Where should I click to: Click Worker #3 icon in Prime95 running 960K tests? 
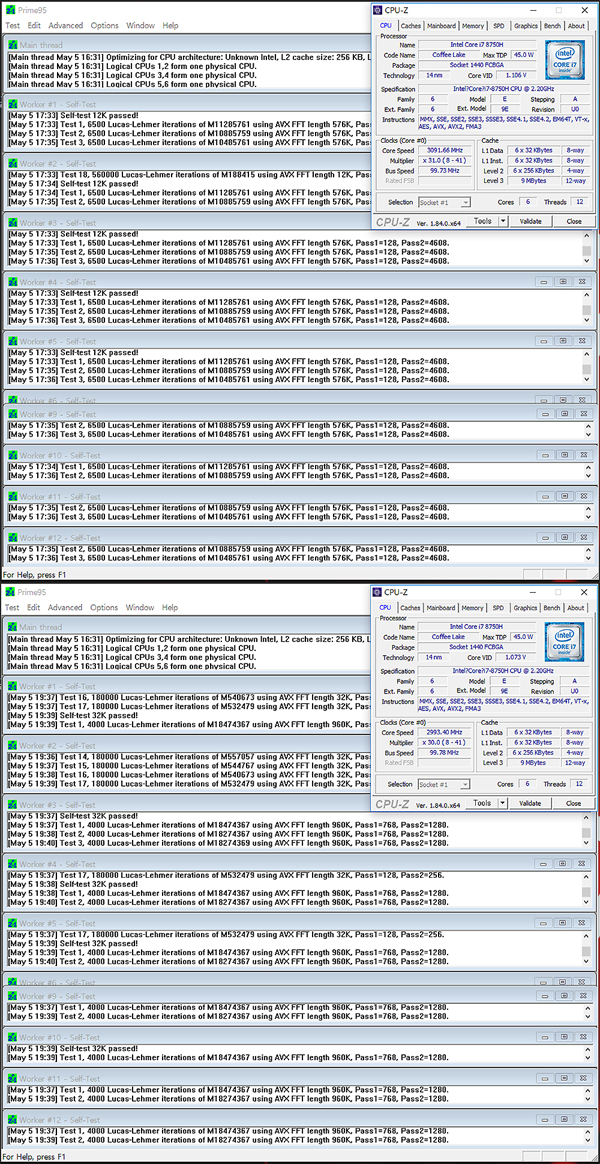tap(12, 805)
